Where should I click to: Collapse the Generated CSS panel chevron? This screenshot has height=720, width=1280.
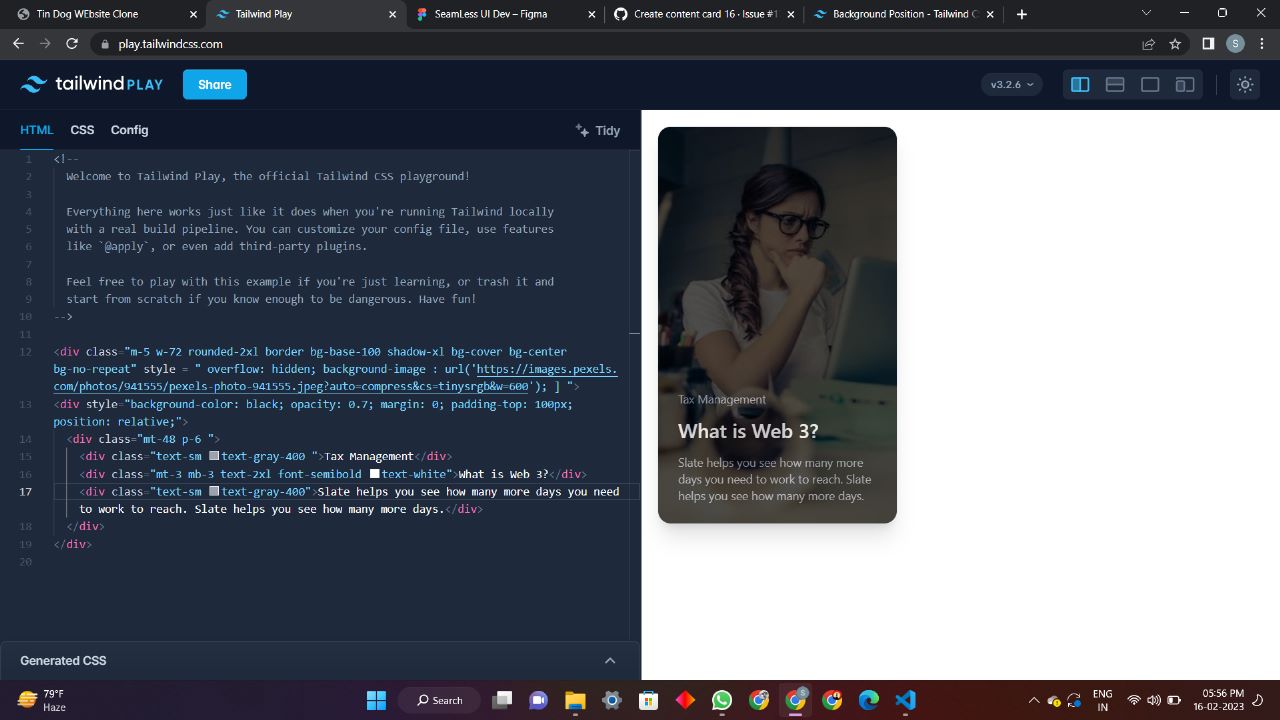609,660
